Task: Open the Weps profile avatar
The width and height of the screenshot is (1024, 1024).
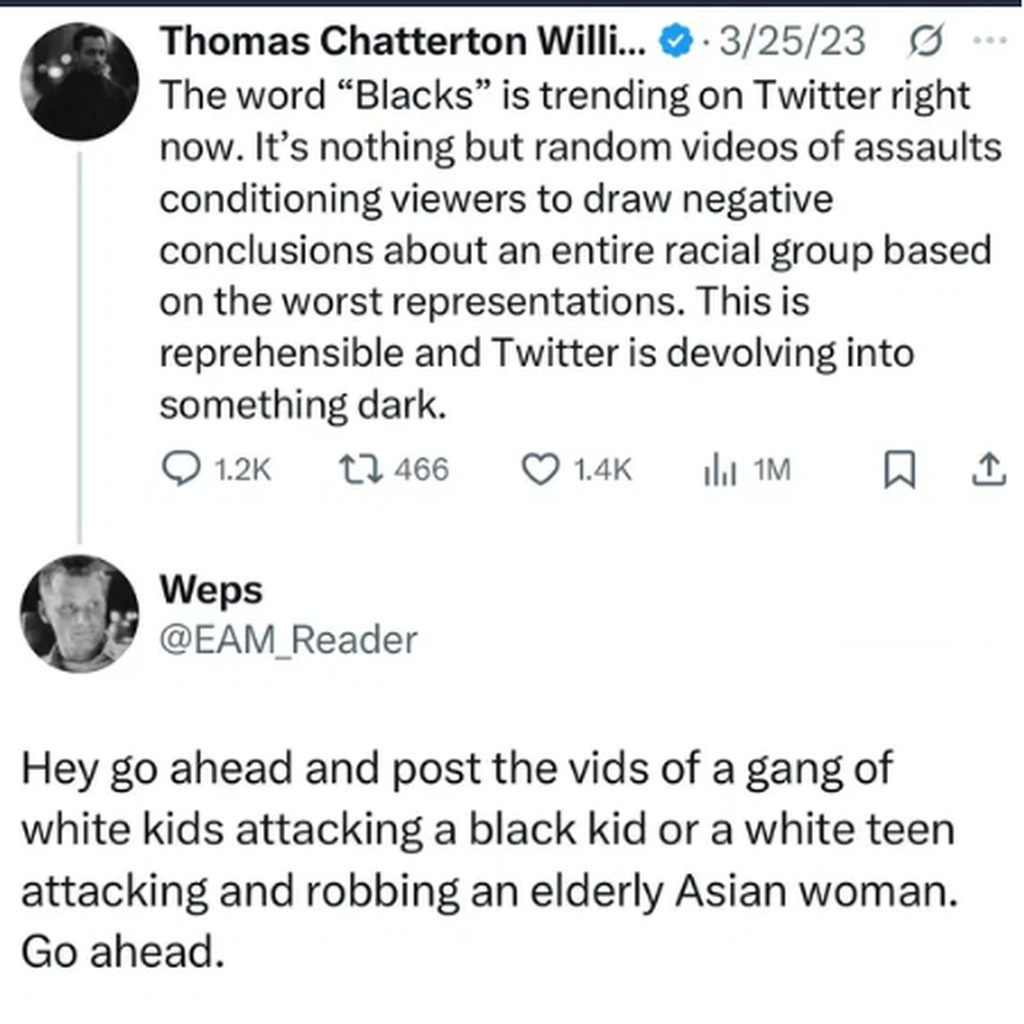Action: click(79, 612)
